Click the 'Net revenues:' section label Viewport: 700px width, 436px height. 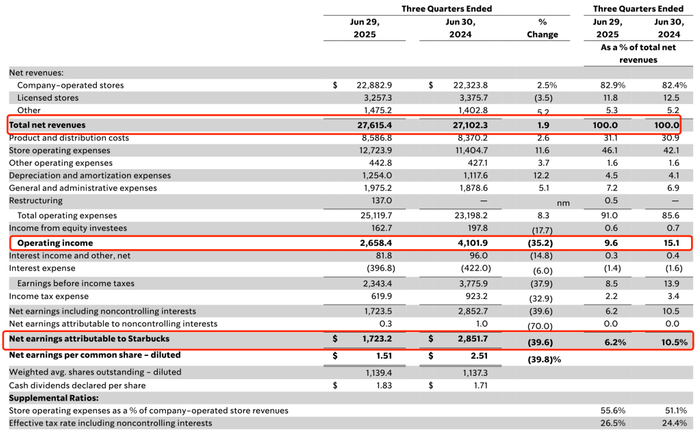[x=36, y=72]
